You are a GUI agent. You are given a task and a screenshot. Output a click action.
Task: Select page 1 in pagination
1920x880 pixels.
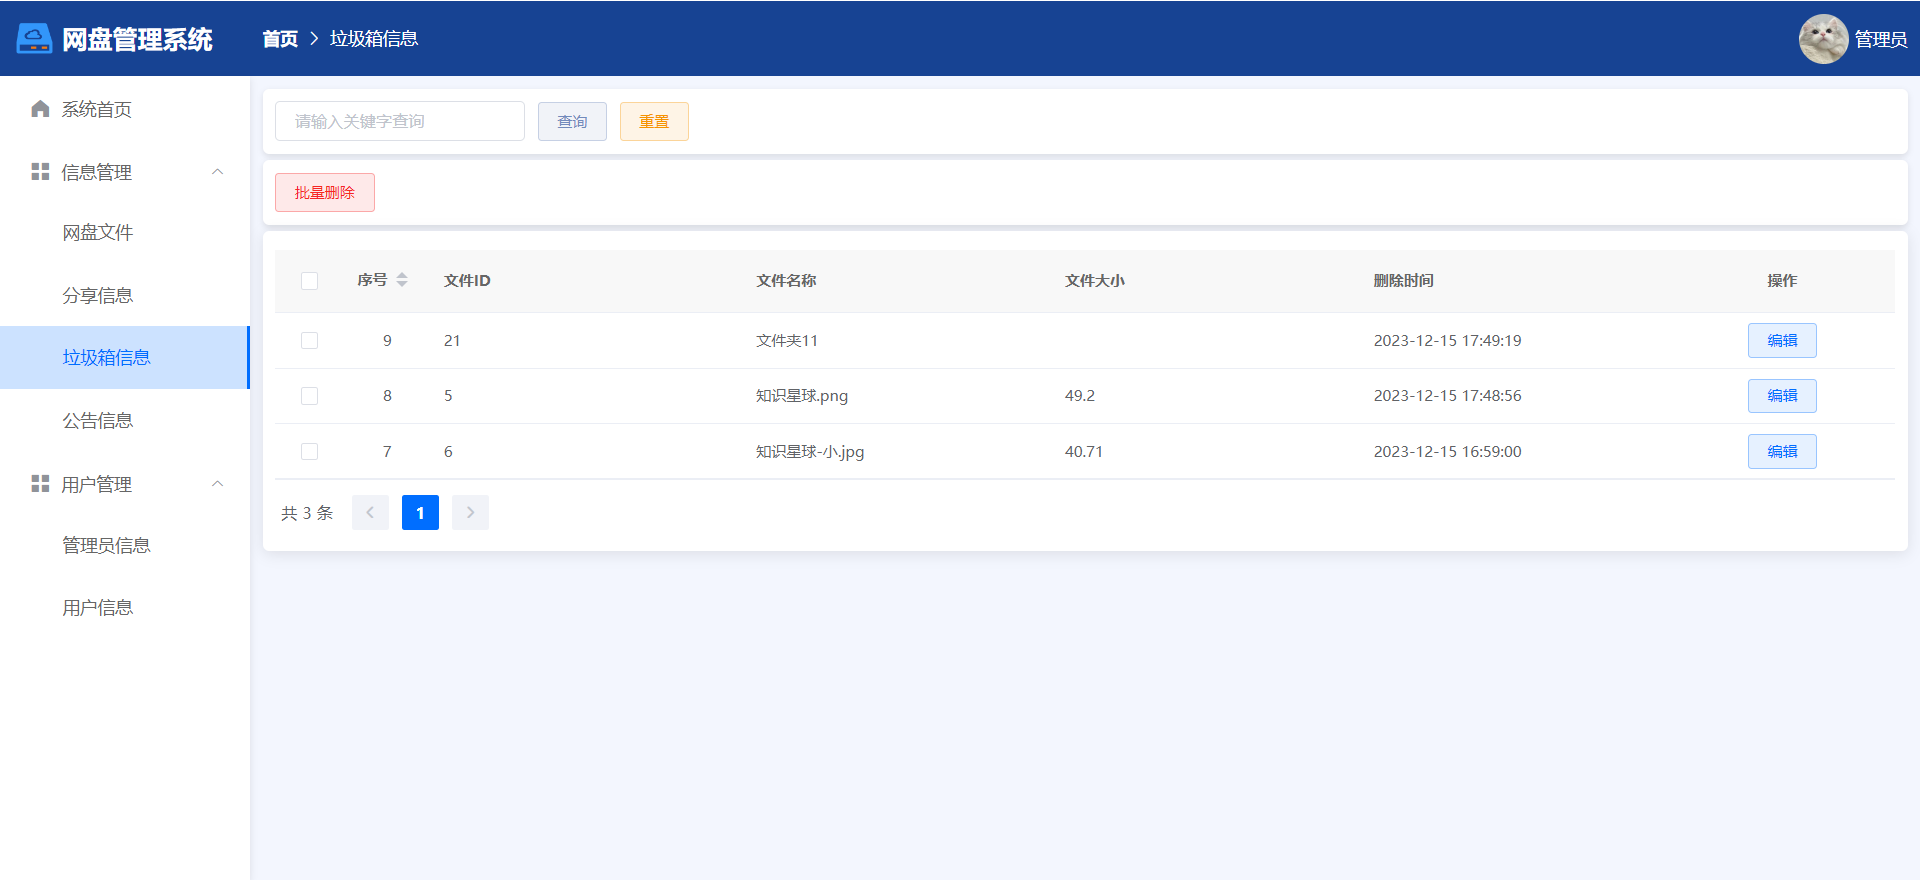pos(420,513)
